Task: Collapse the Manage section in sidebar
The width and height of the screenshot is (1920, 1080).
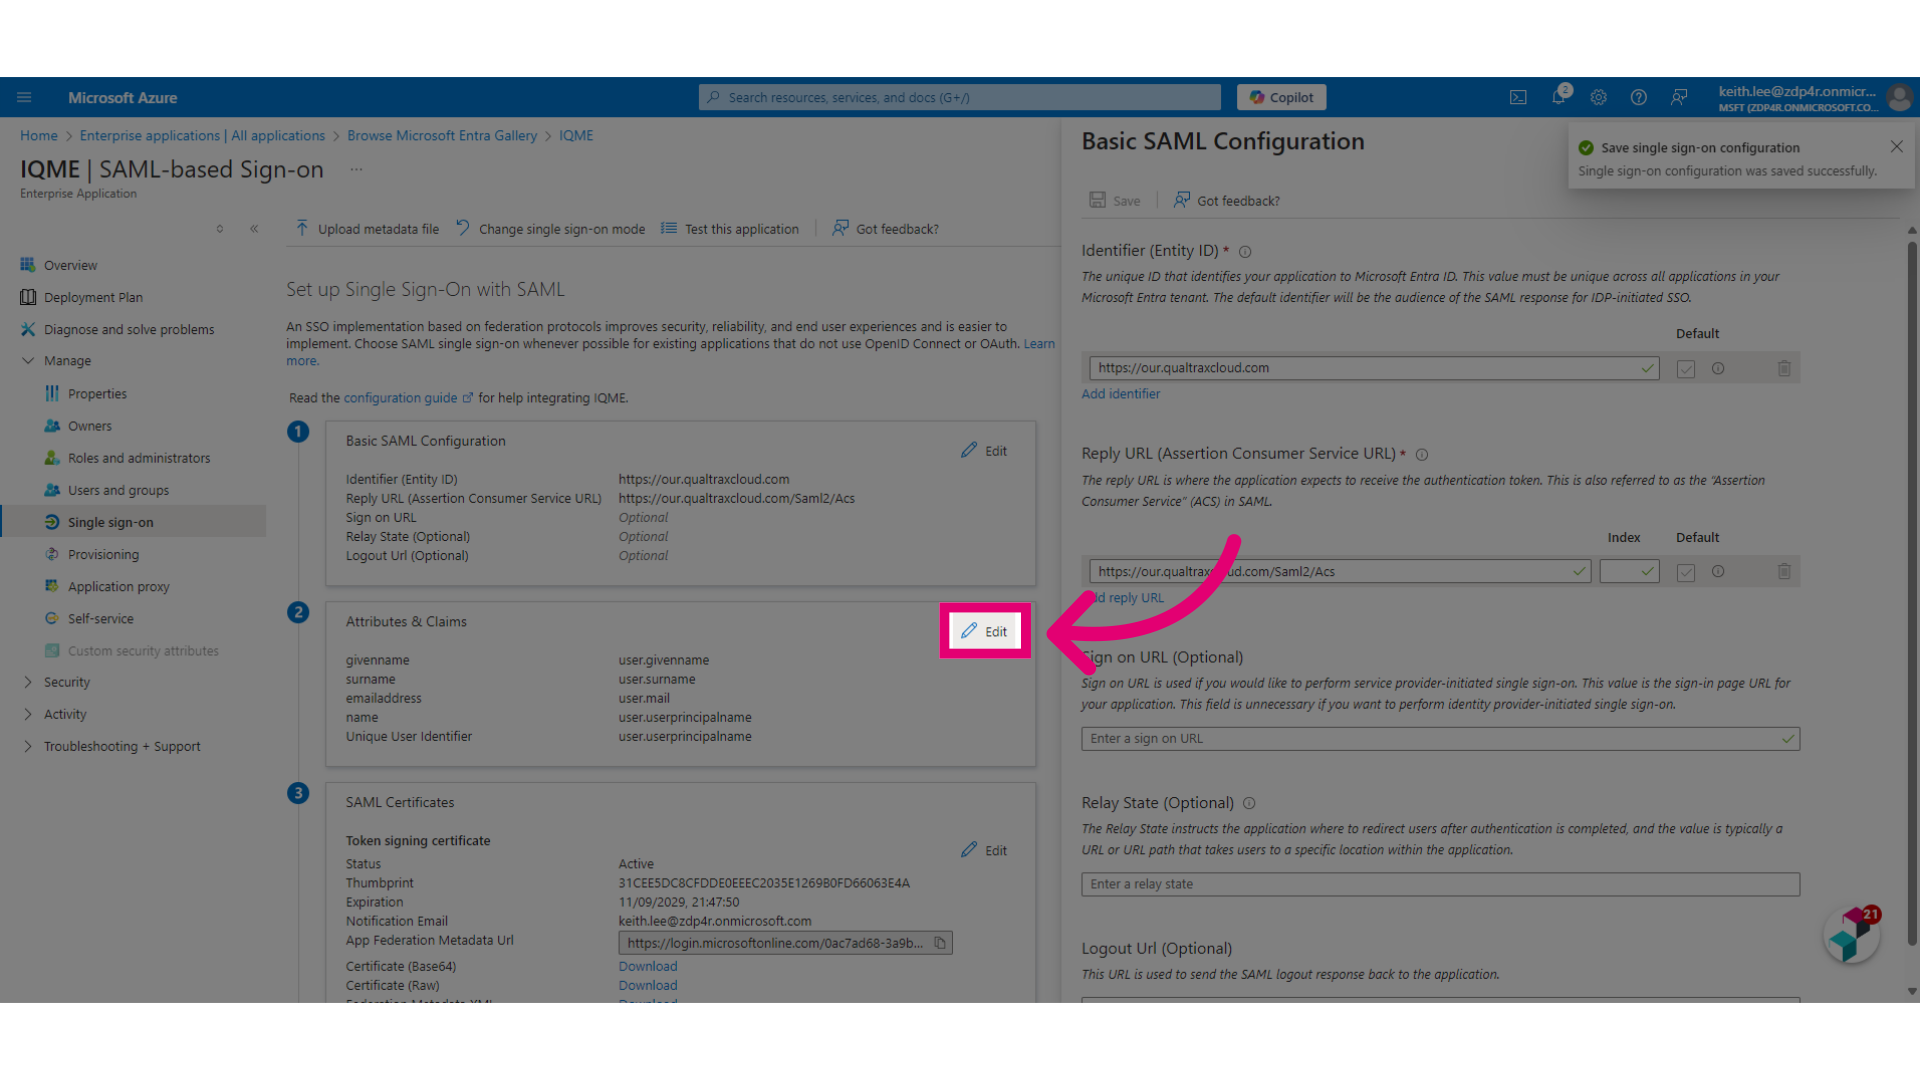Action: click(28, 361)
